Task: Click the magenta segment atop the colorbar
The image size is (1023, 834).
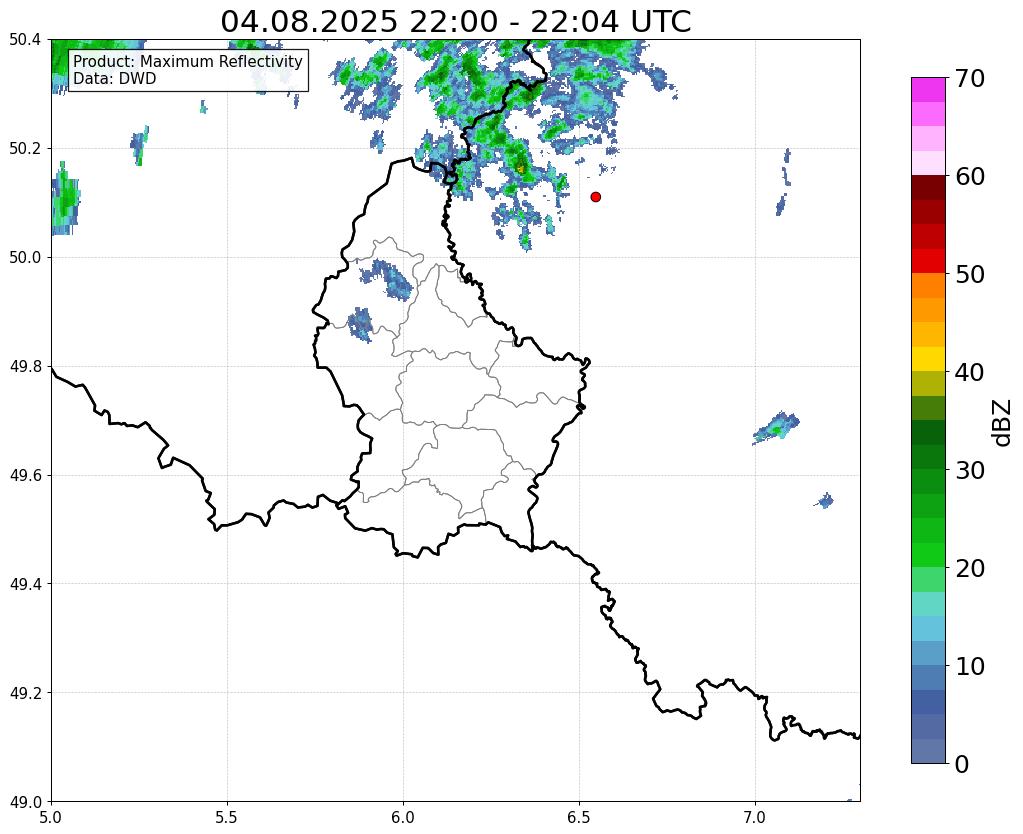Action: point(928,90)
